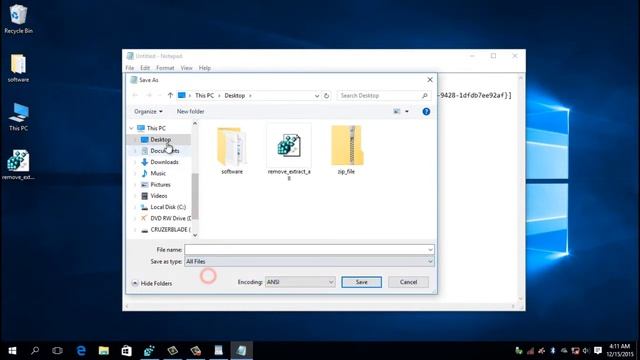Click This PC in the address breadcrumb
This screenshot has height=360, width=640.
[x=204, y=96]
